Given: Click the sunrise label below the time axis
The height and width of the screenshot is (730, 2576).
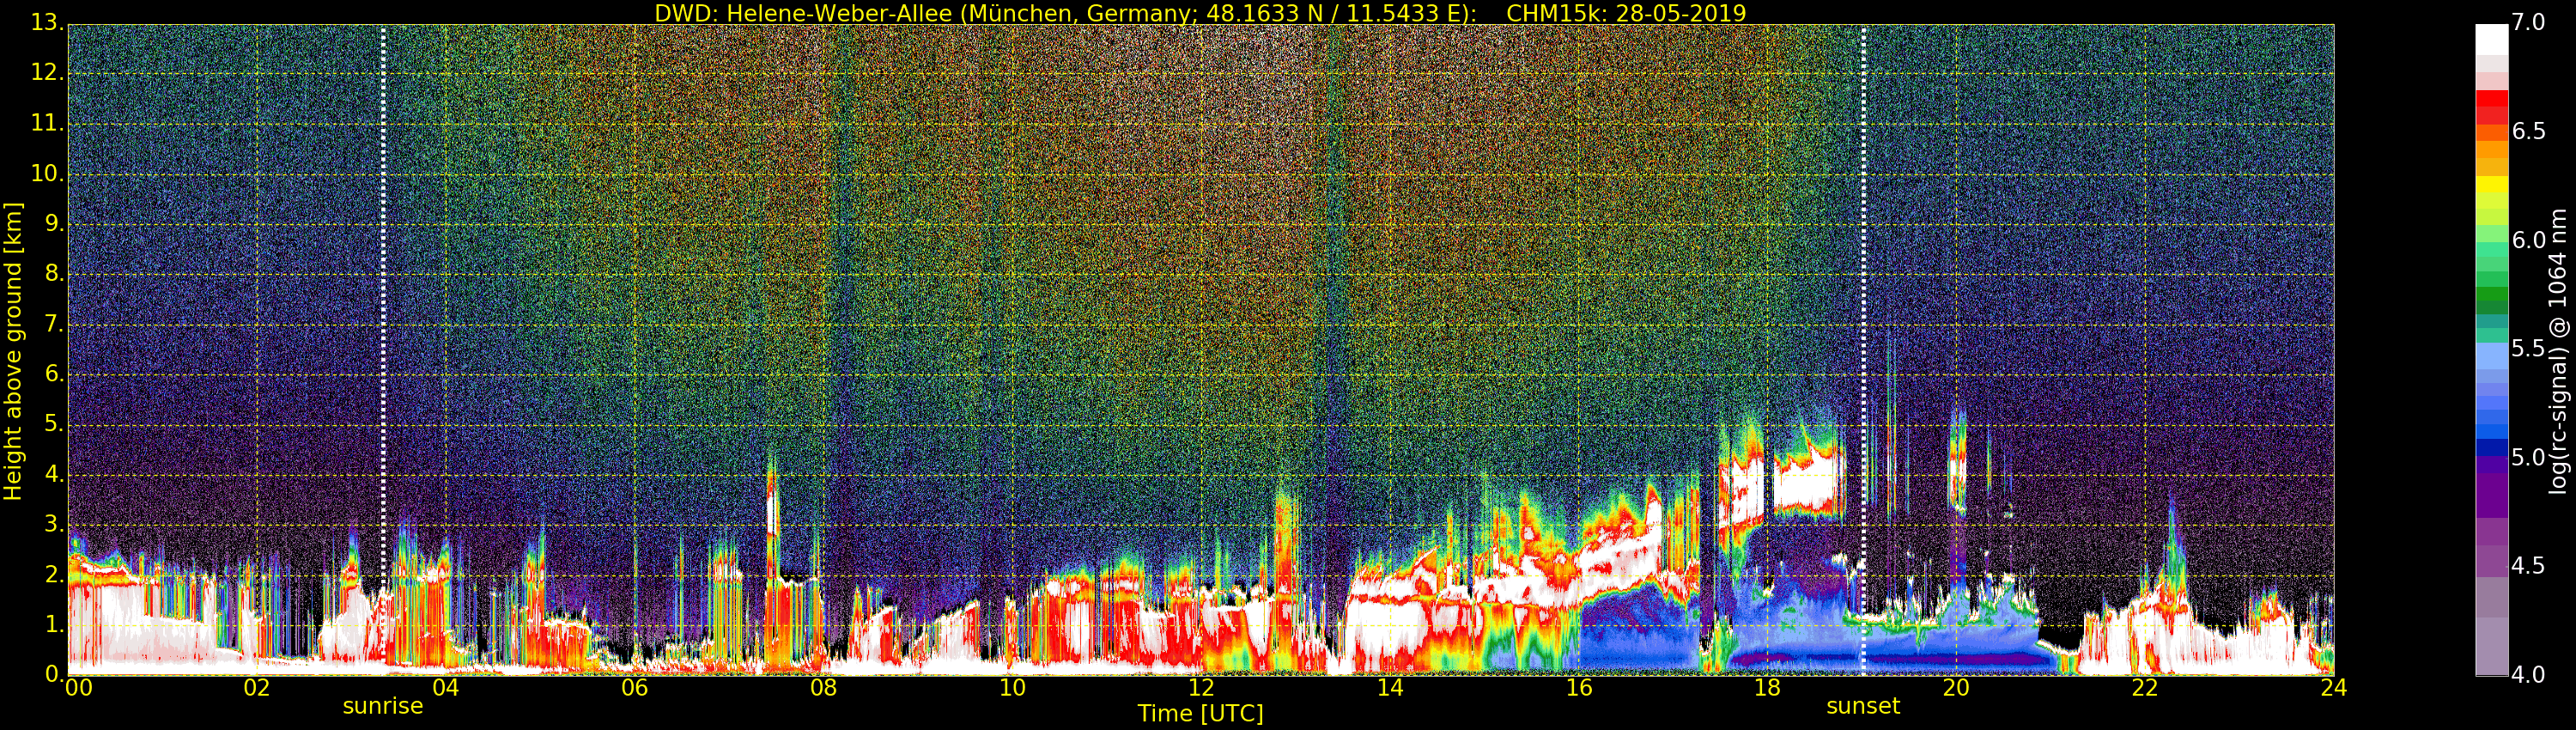Looking at the screenshot, I should 382,706.
